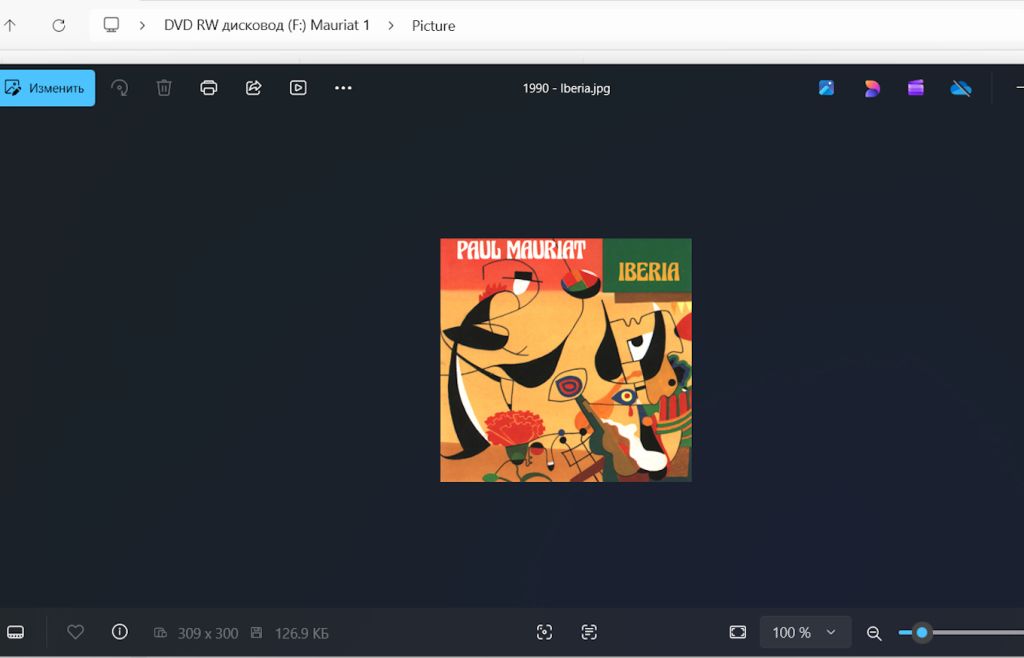Image resolution: width=1024 pixels, height=658 pixels.
Task: Select the Picture folder breadcrumb
Action: (434, 25)
